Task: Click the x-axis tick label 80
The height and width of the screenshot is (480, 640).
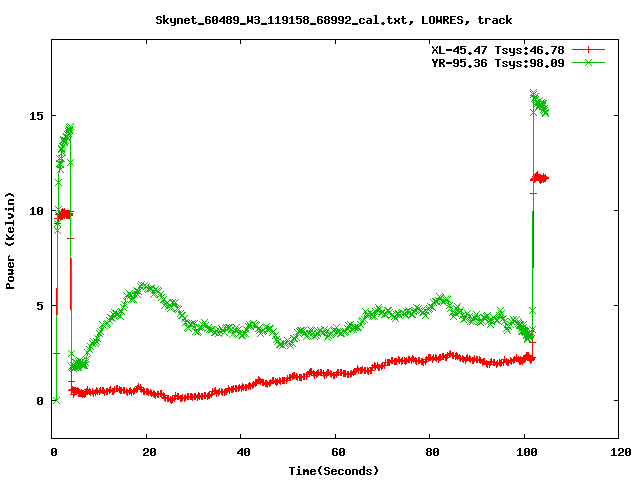Action: [x=433, y=452]
